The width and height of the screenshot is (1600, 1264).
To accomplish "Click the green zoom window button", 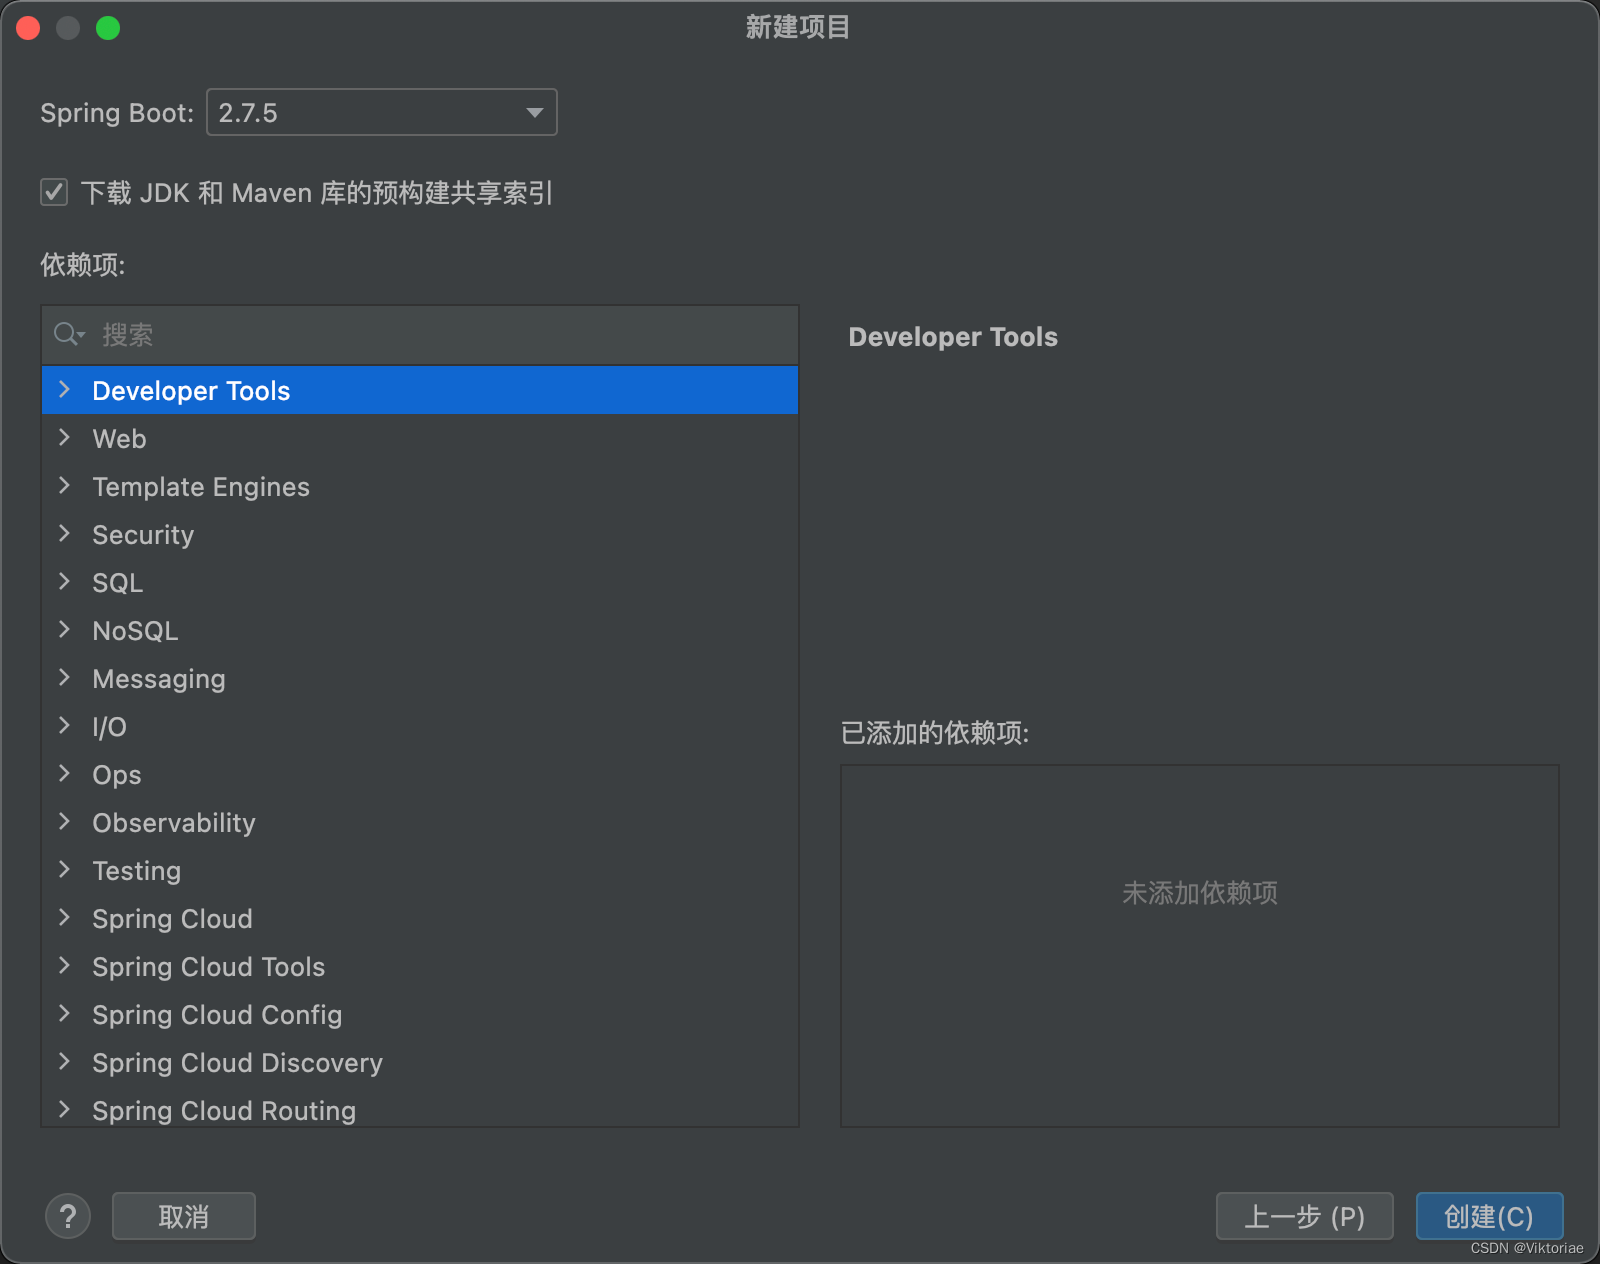I will (108, 28).
